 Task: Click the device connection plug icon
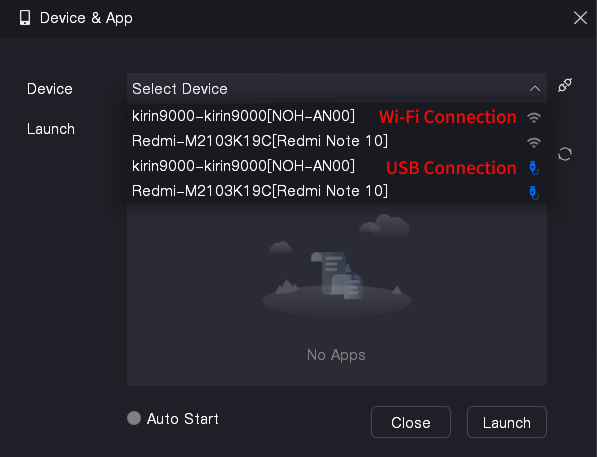click(x=565, y=85)
